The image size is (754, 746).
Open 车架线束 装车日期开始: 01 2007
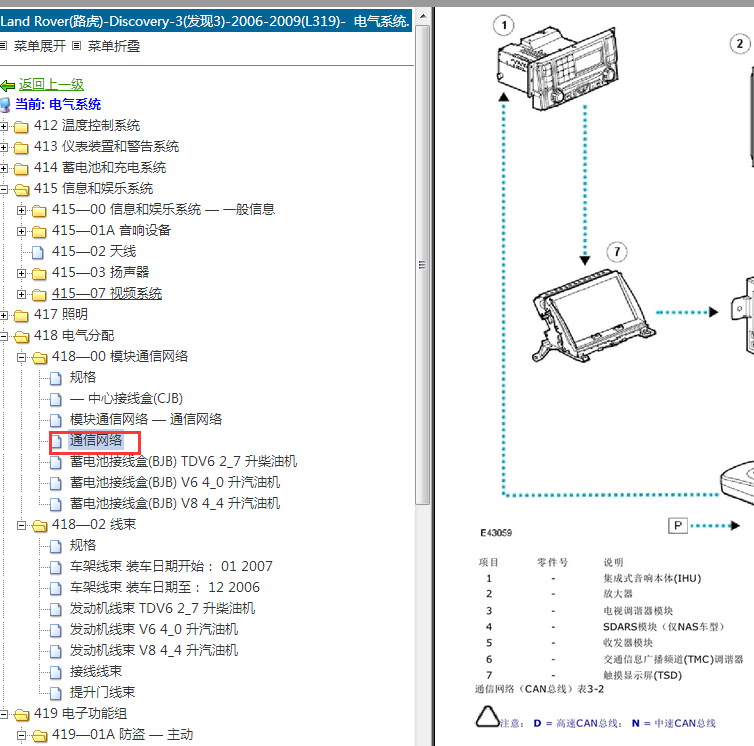[x=171, y=566]
